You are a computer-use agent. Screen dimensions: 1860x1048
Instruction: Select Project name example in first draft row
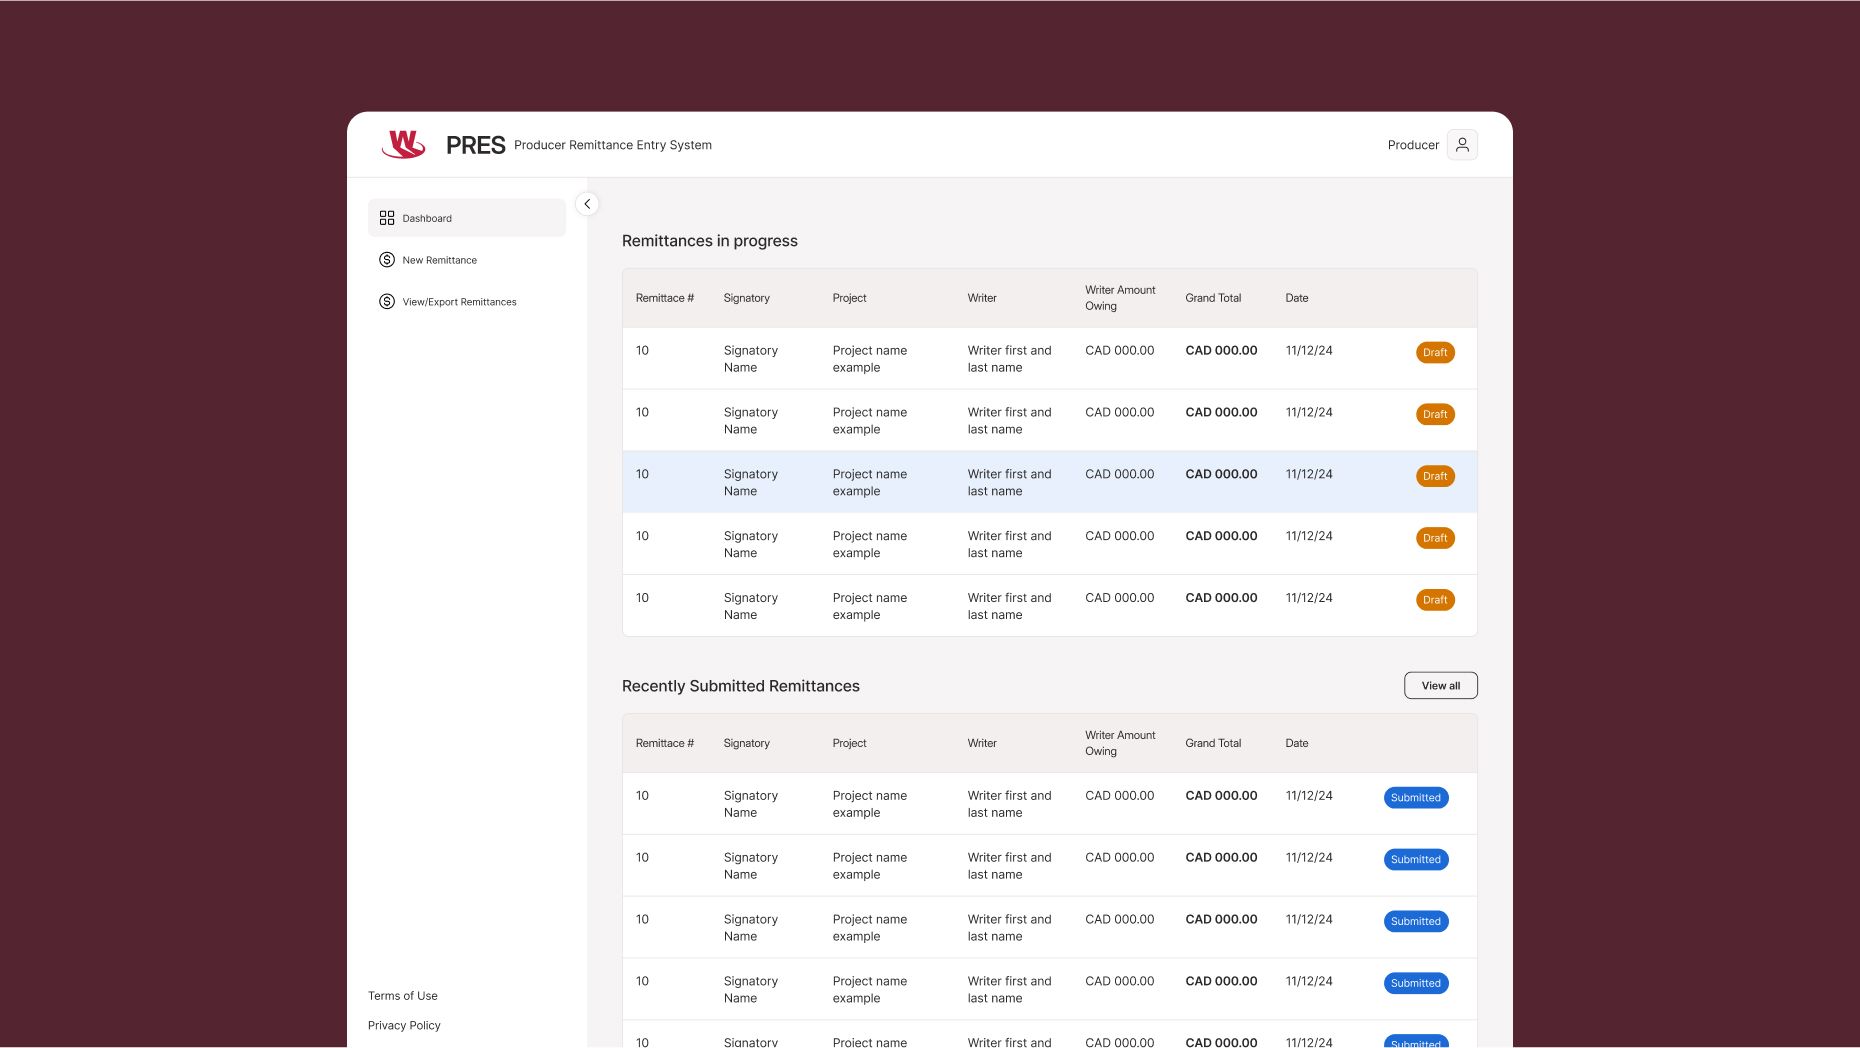(870, 359)
